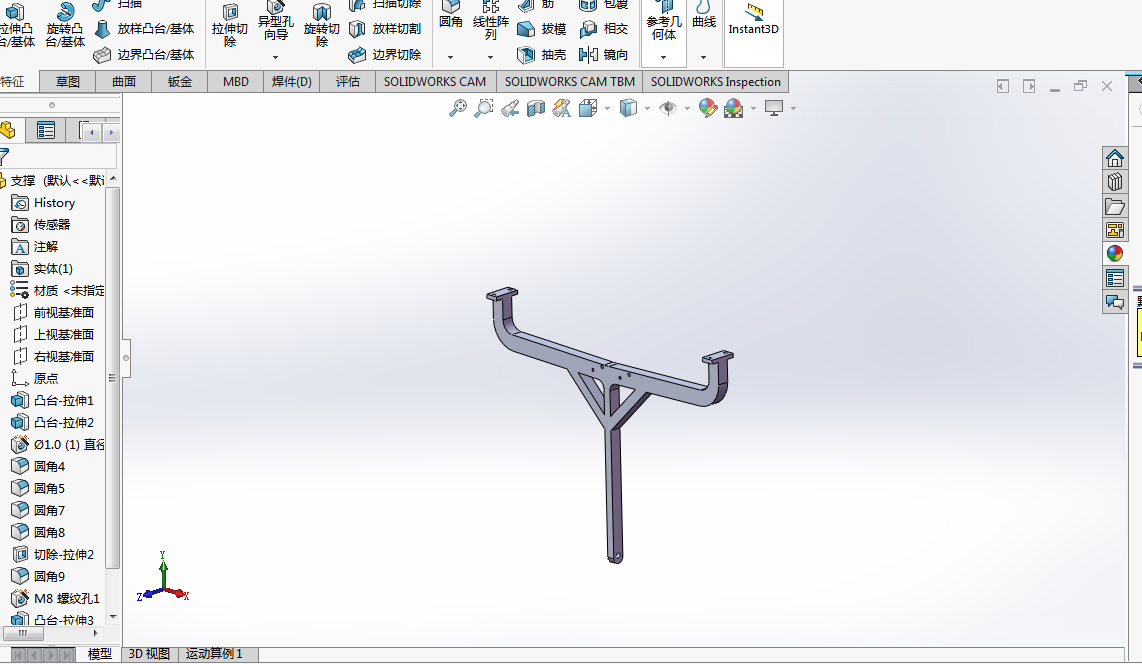Viewport: 1142px width, 664px height.
Task: Expand the 异型孔向导 dropdown arrow
Action: (275, 57)
